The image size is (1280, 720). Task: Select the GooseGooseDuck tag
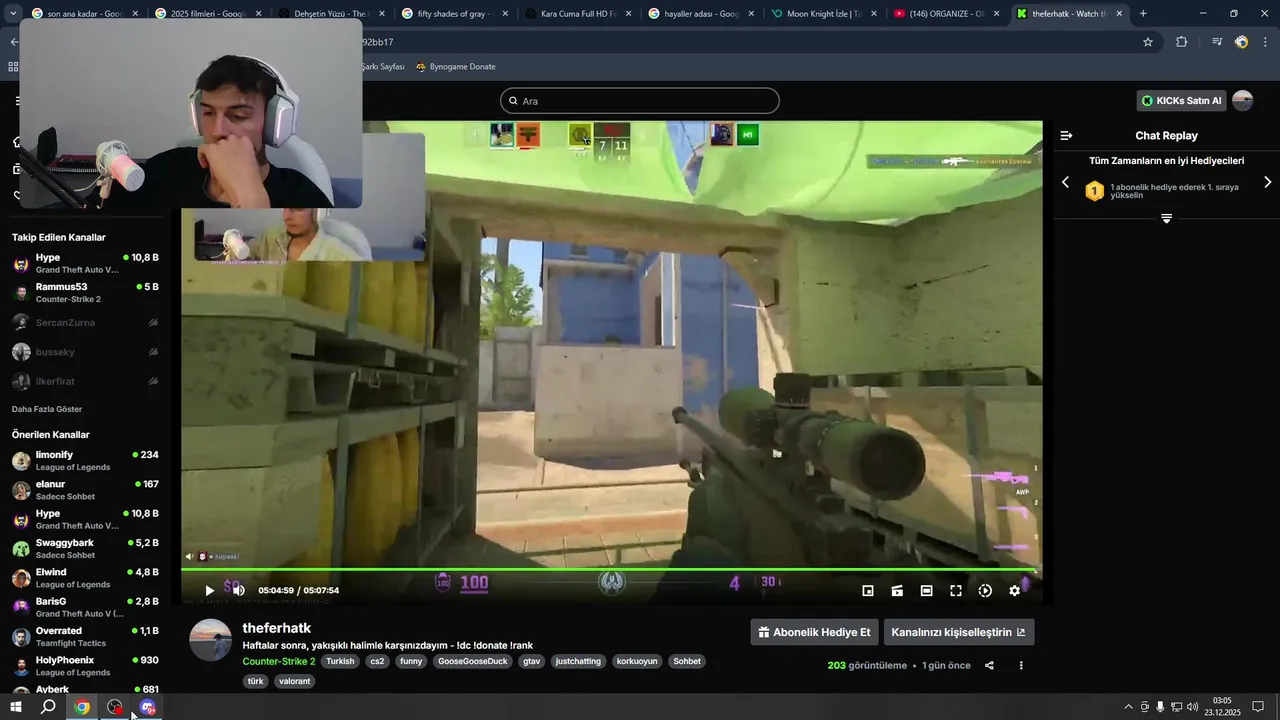pos(473,661)
